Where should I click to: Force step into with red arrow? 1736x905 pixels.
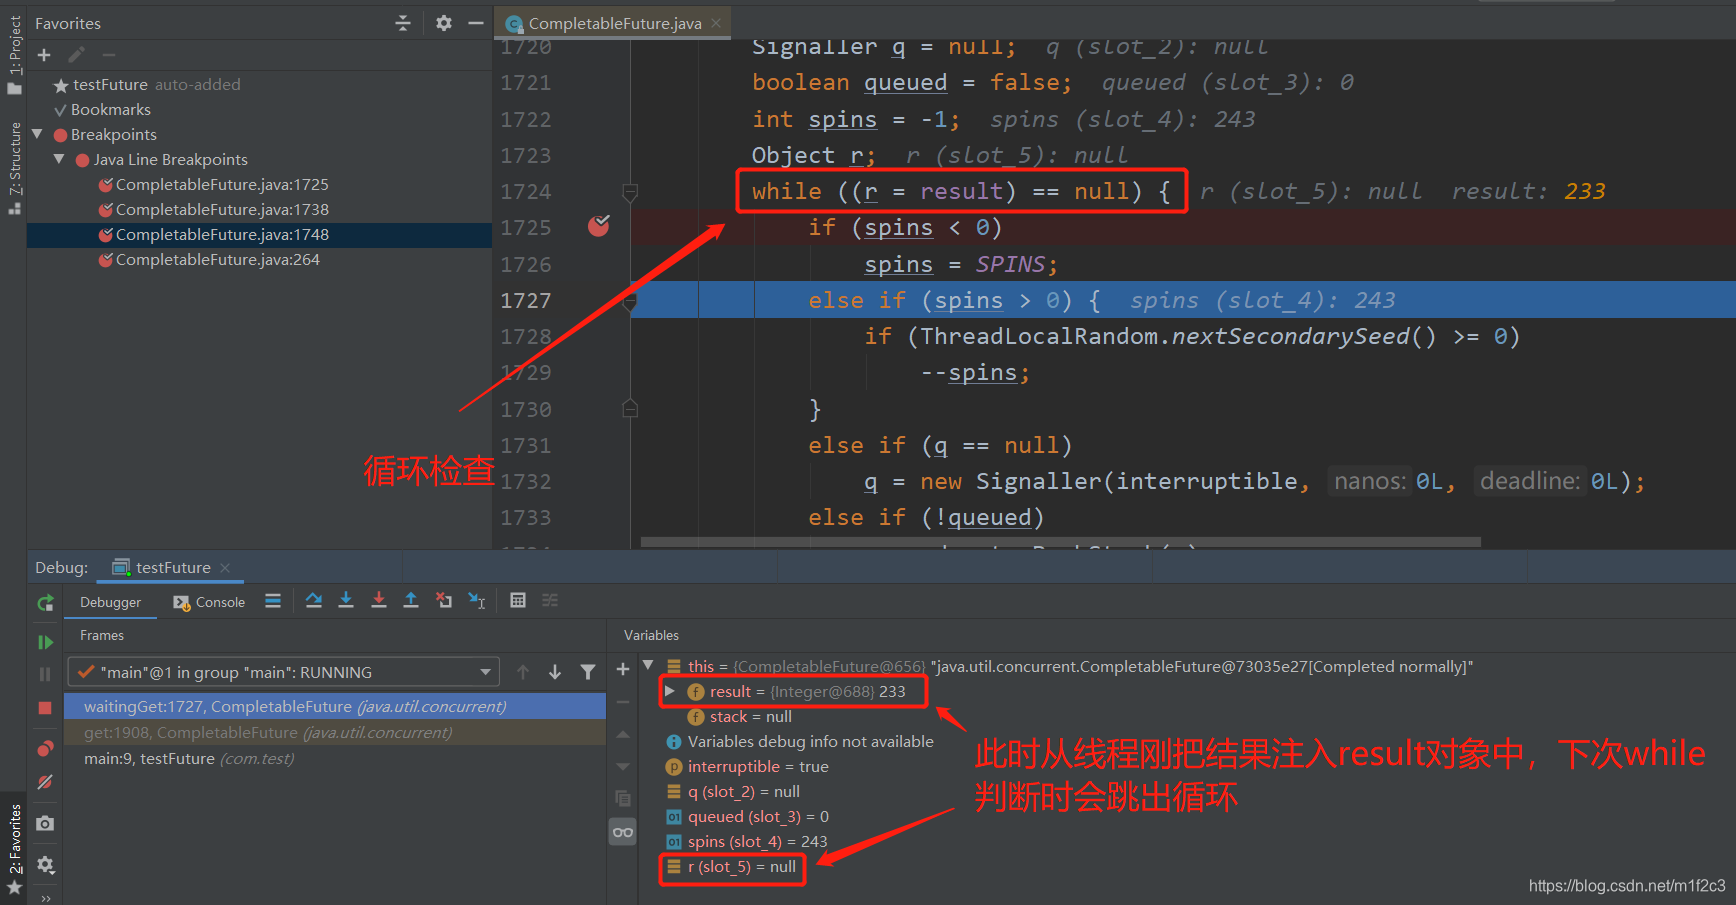pyautogui.click(x=378, y=601)
